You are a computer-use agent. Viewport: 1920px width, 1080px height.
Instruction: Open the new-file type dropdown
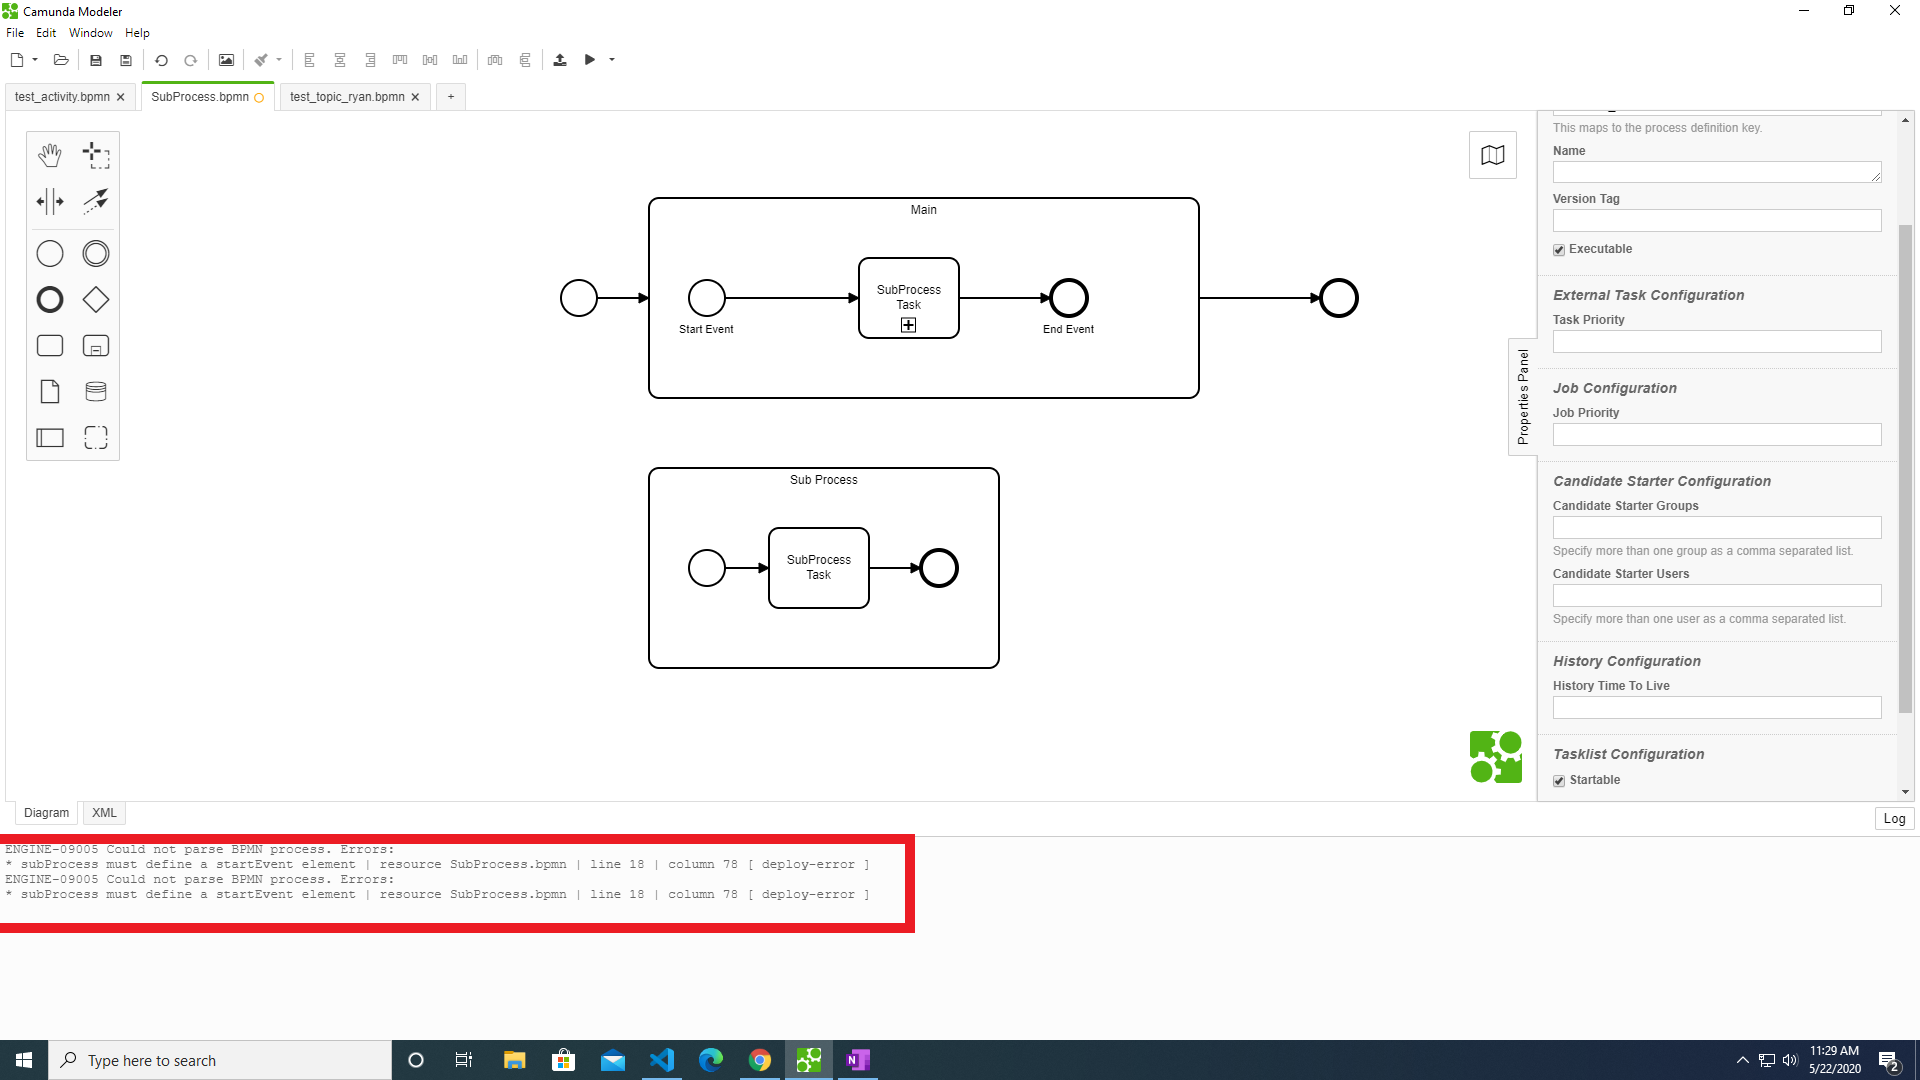click(35, 60)
